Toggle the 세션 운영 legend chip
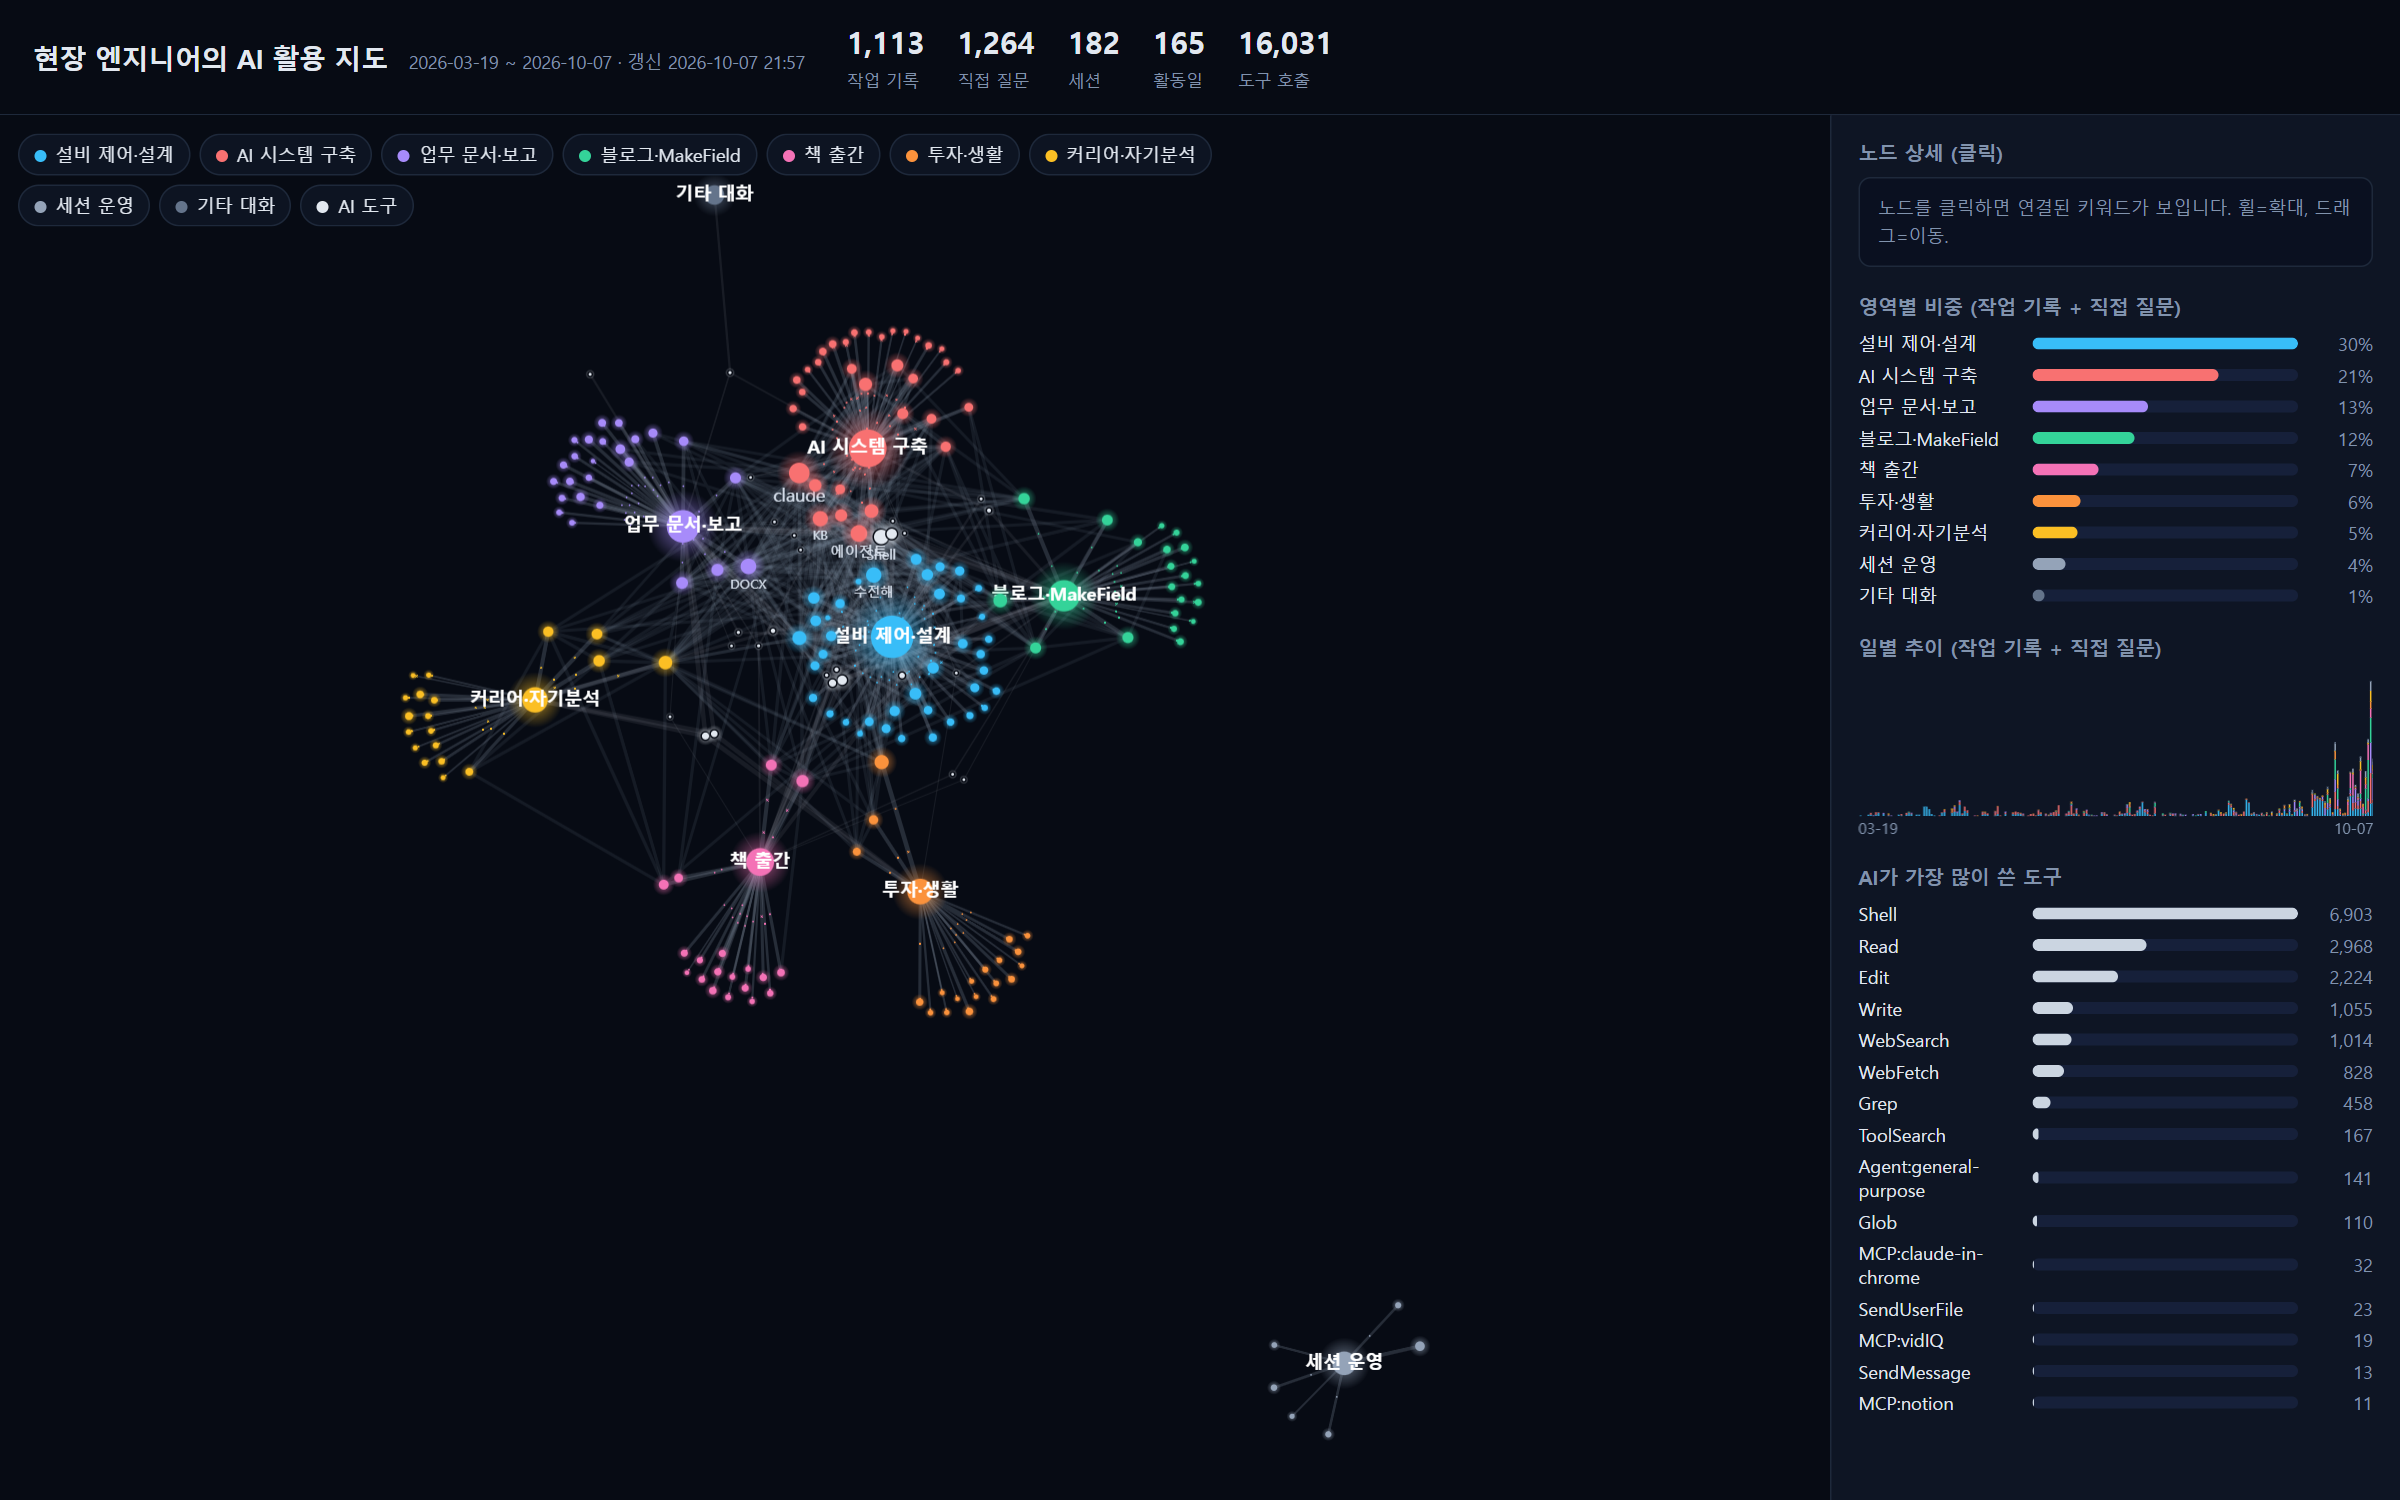 pos(85,206)
